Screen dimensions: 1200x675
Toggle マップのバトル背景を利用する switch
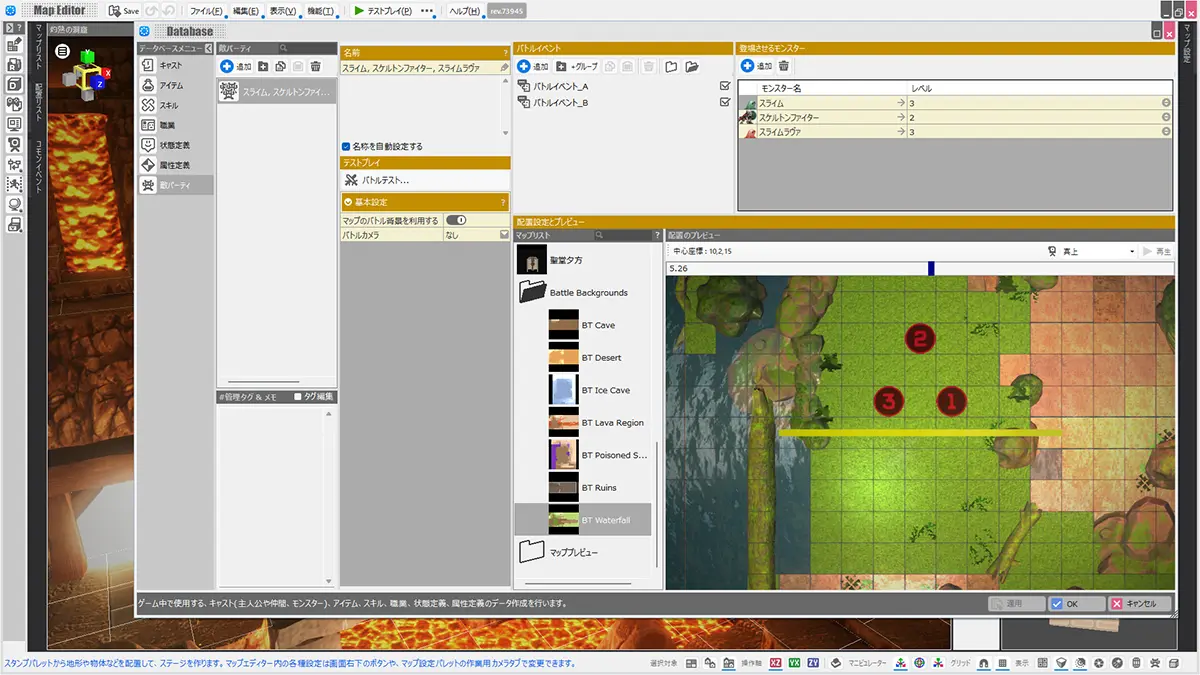(456, 220)
